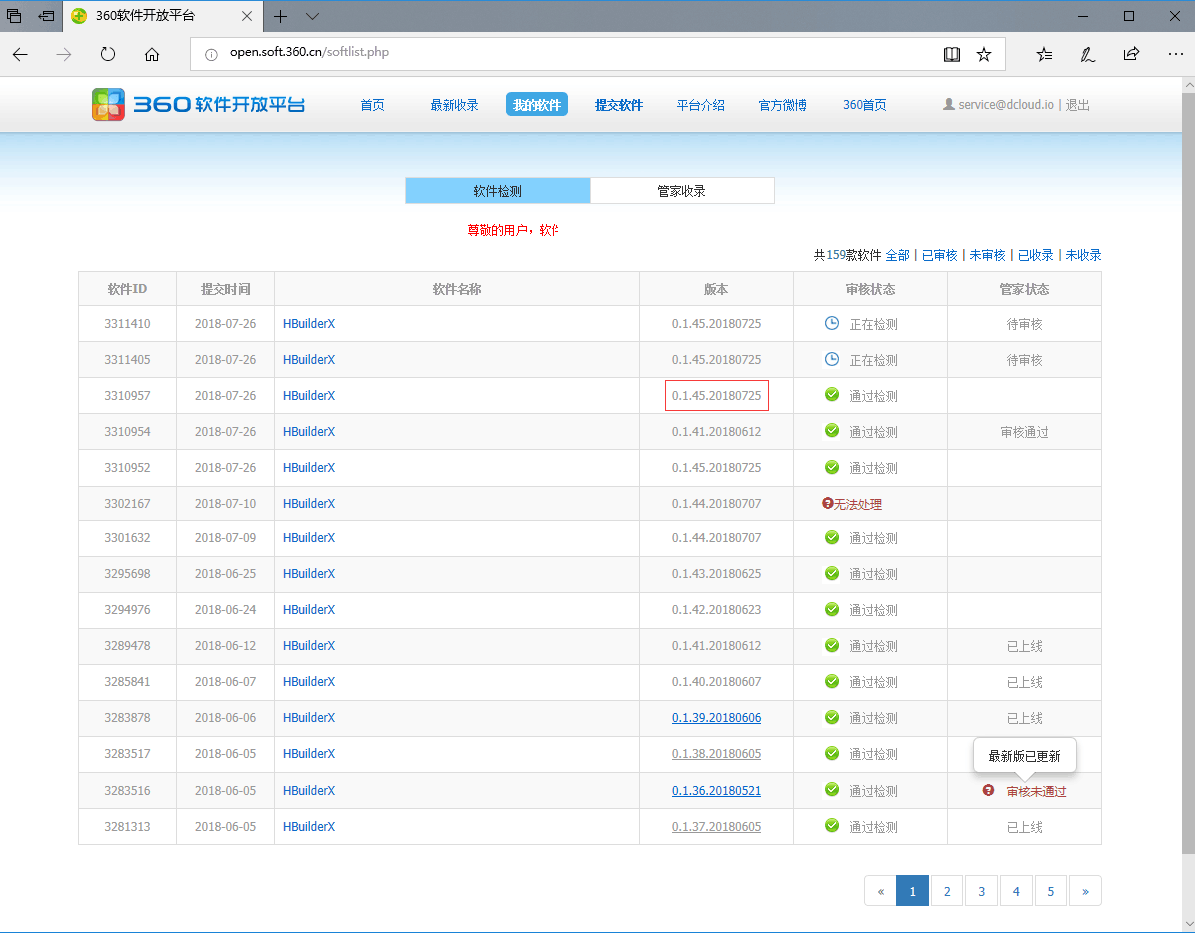Switch to the 管家收录 tab
The width and height of the screenshot is (1195, 933).
coord(682,191)
